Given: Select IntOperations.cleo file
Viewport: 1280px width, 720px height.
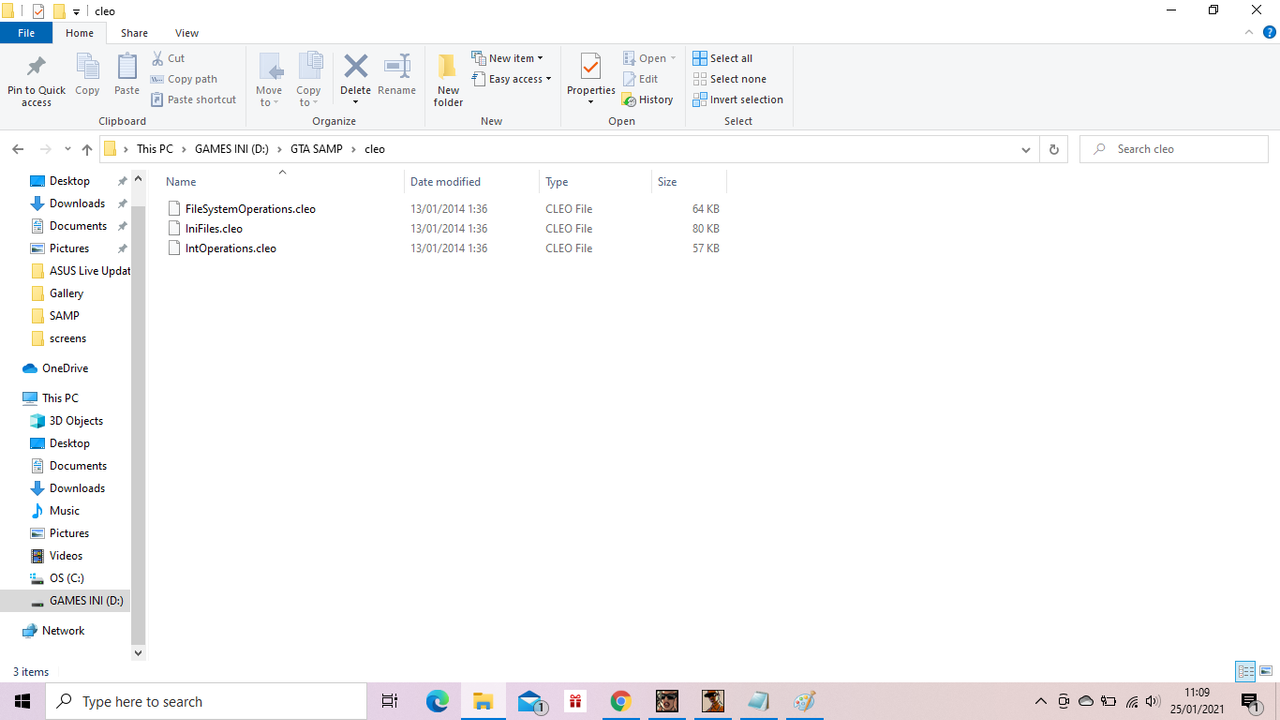Looking at the screenshot, I should coord(230,248).
